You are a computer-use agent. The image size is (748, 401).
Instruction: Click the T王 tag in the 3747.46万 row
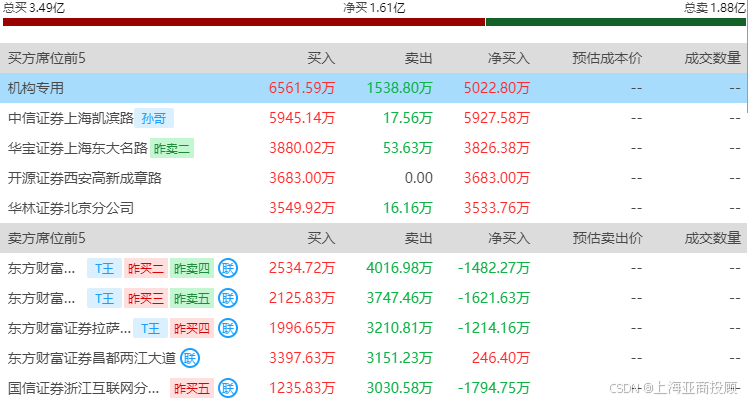[x=104, y=298]
